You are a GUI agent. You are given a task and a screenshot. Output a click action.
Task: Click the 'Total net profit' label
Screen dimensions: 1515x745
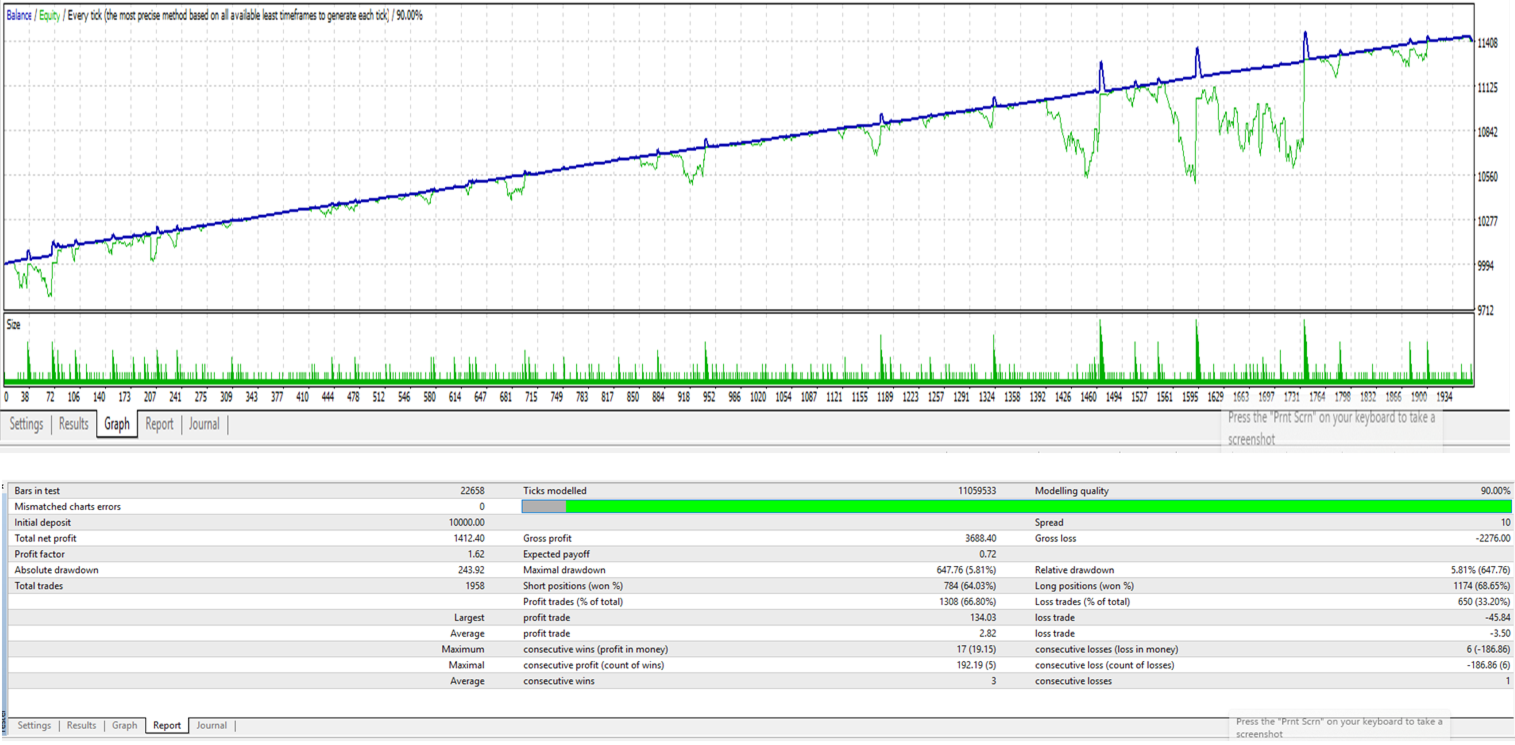point(45,539)
